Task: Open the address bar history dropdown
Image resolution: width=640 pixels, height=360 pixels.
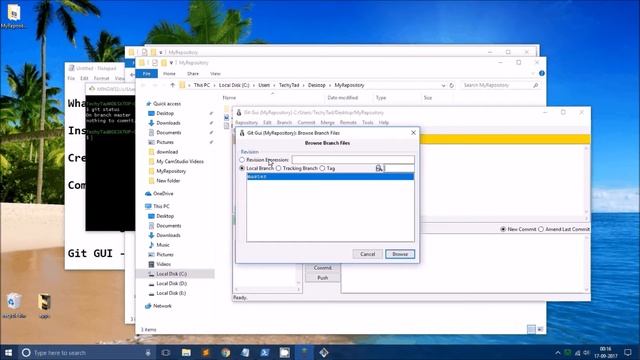Action: 443,85
